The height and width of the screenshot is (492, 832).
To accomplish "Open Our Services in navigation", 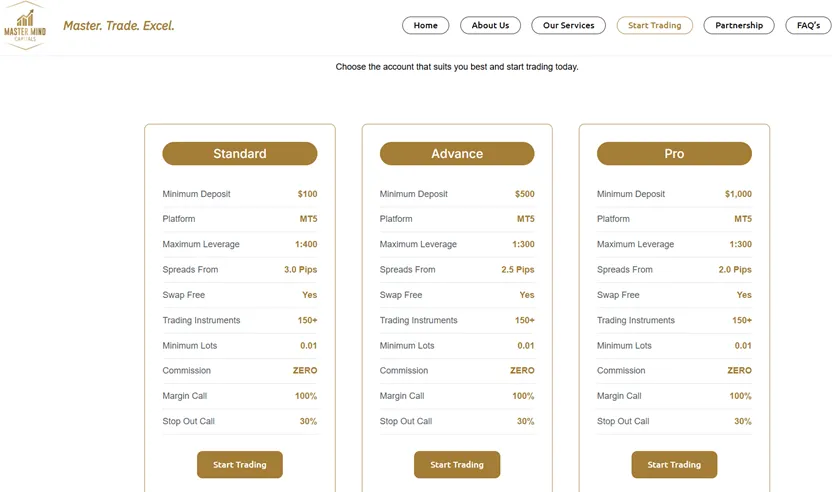I will coord(568,25).
